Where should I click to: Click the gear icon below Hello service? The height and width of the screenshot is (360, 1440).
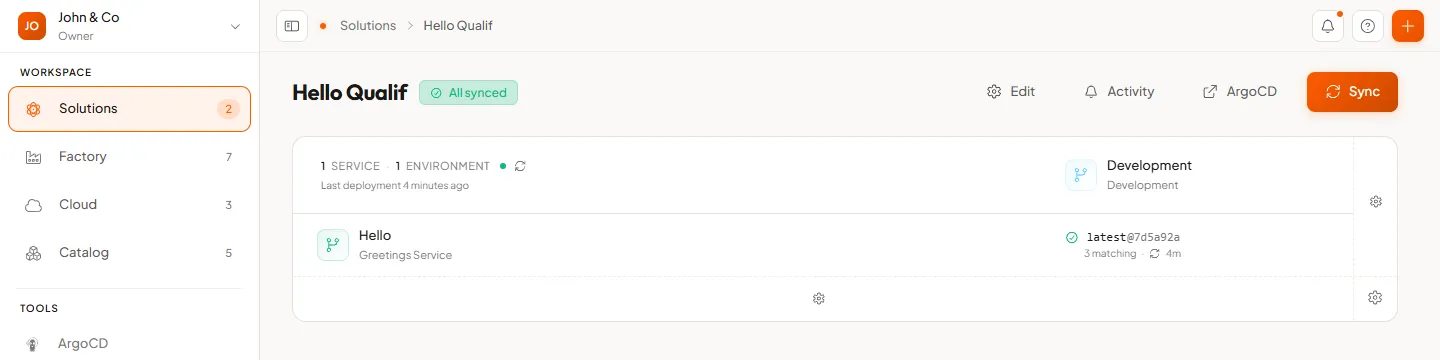click(x=819, y=298)
